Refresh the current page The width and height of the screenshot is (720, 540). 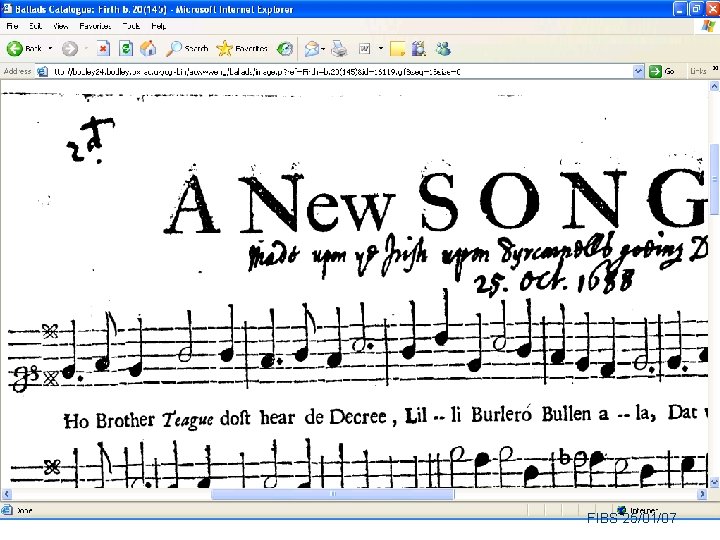[126, 48]
